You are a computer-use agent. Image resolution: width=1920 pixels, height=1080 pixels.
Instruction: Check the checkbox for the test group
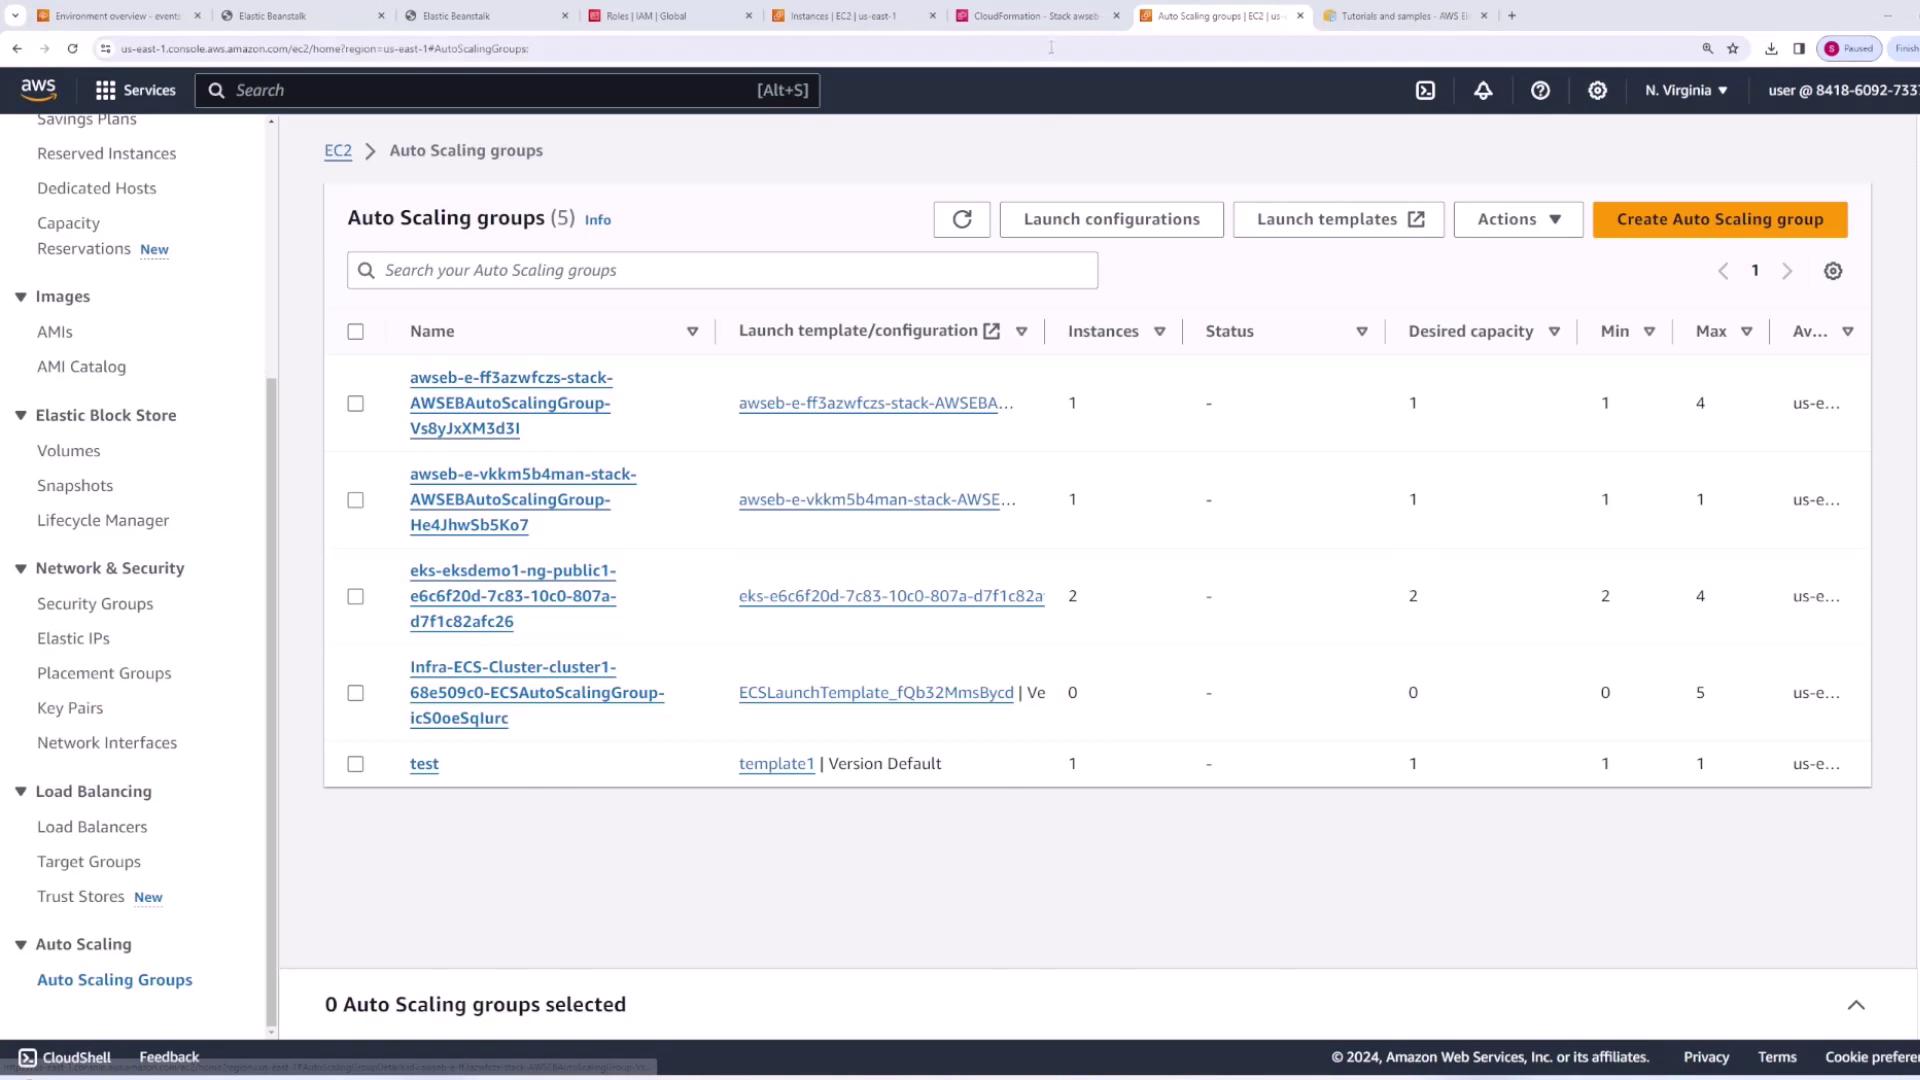(355, 764)
